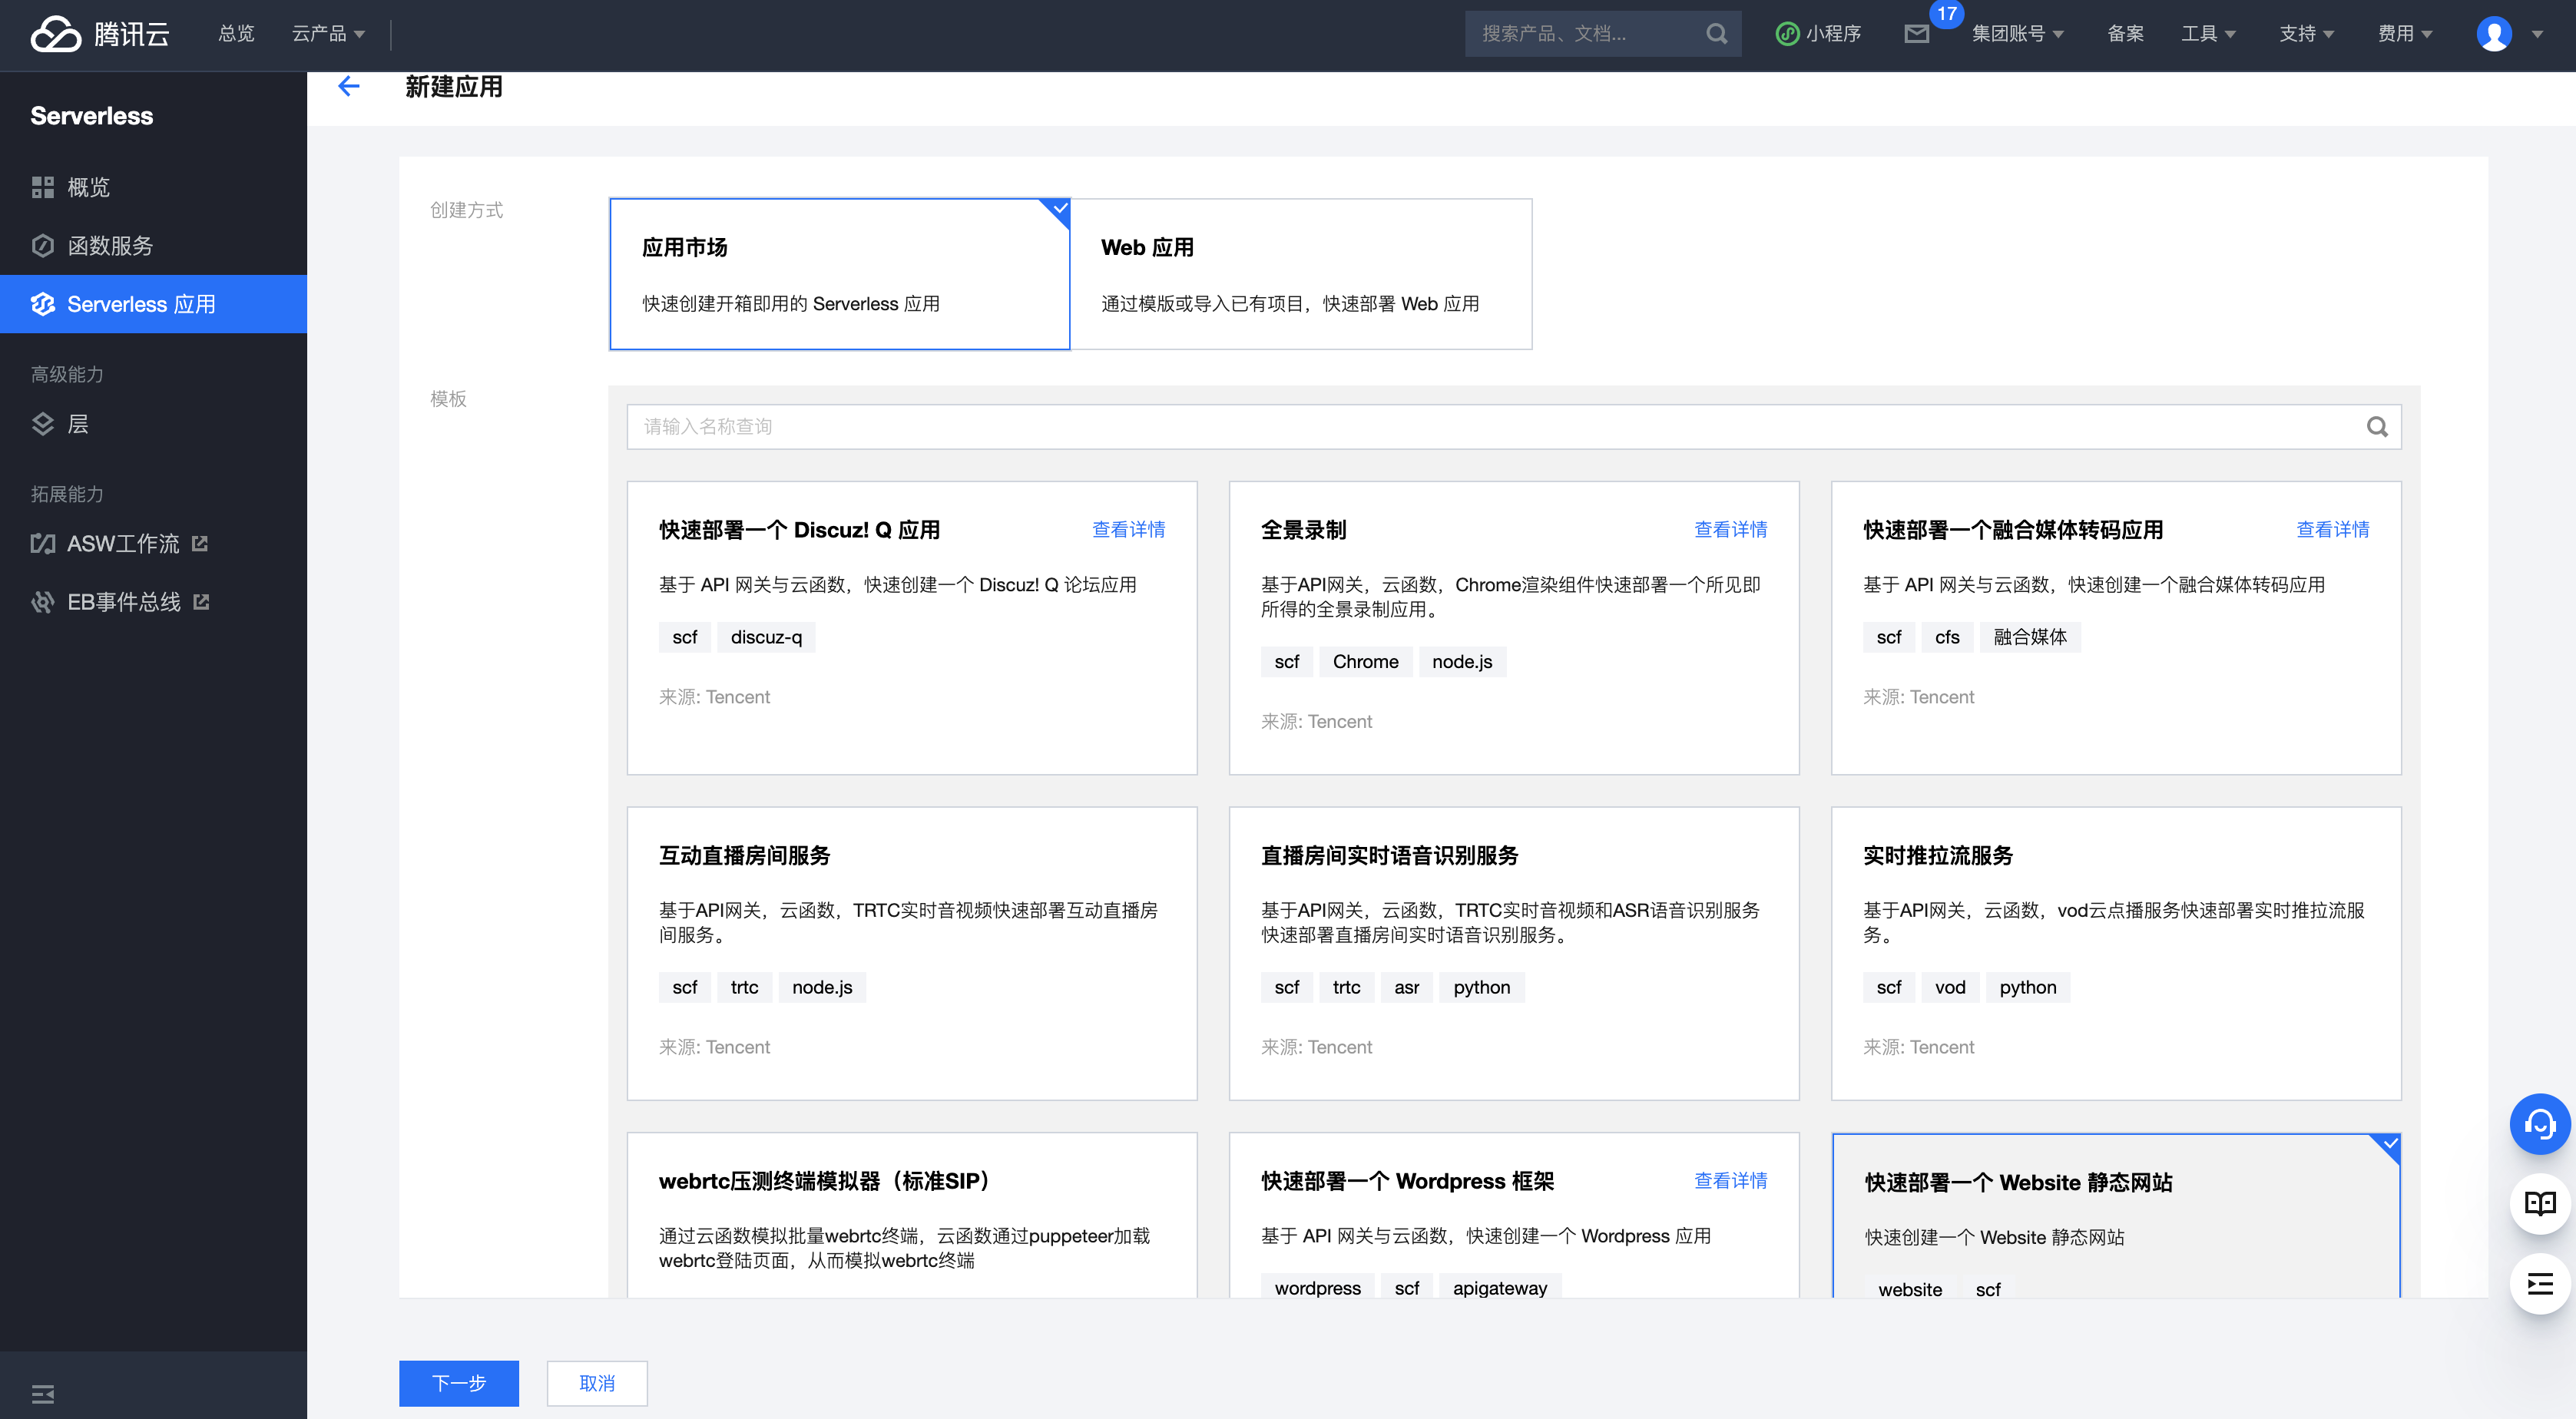Open 查看详情 for 融合媒体转码应用

coord(2332,530)
